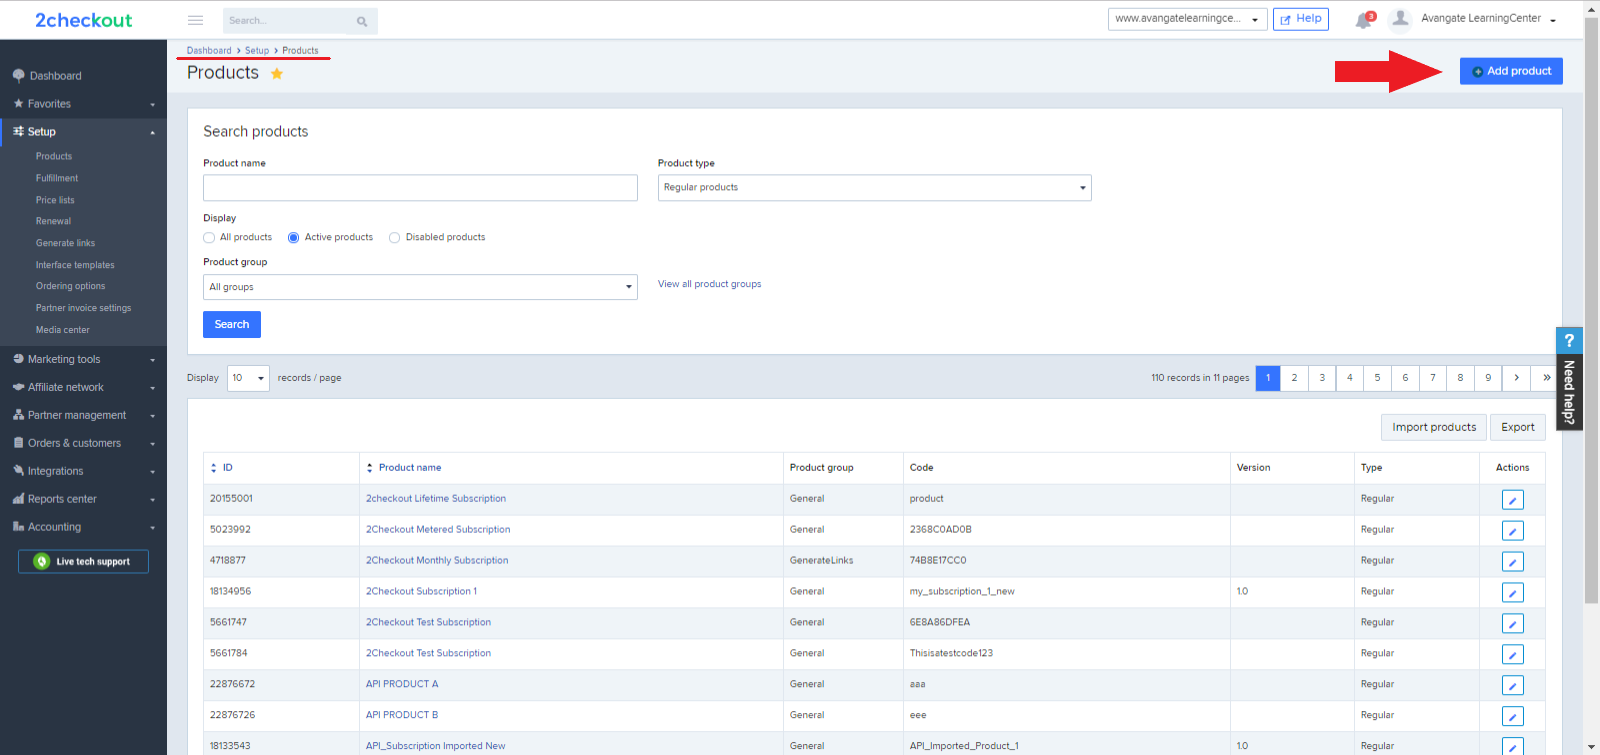The height and width of the screenshot is (755, 1600).
Task: Click the blue Search button
Action: point(232,324)
